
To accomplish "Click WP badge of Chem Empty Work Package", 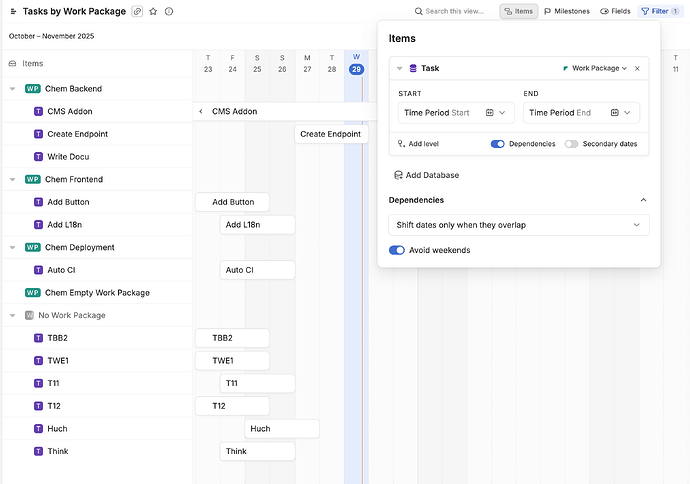I will click(x=33, y=293).
